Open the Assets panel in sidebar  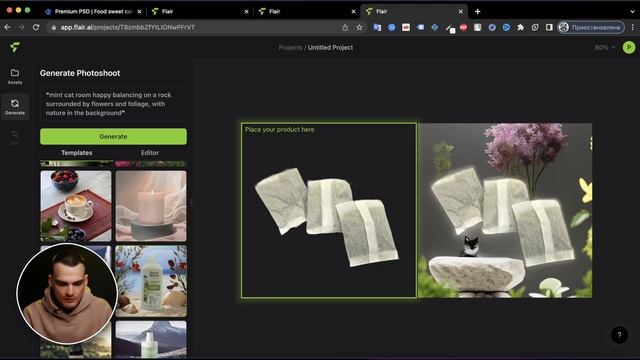click(x=15, y=76)
